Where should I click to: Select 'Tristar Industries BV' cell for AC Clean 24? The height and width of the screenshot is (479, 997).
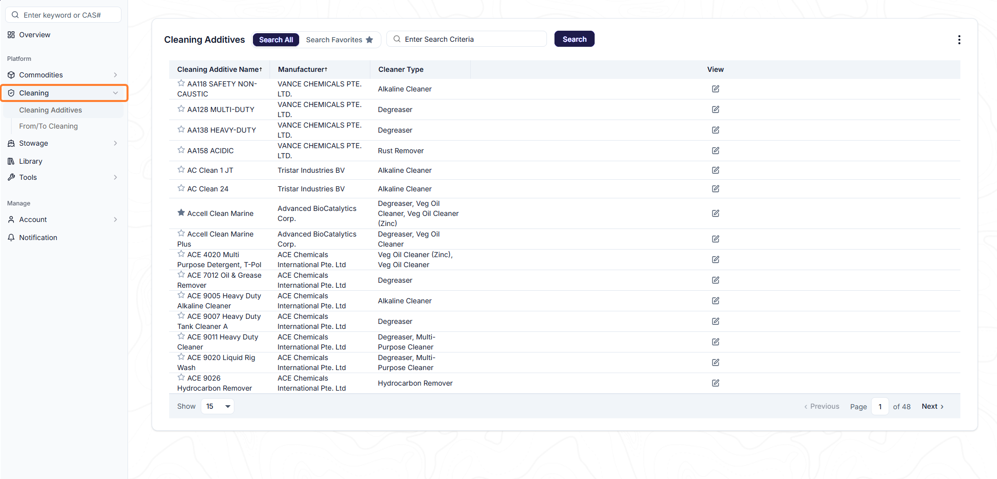click(x=311, y=188)
